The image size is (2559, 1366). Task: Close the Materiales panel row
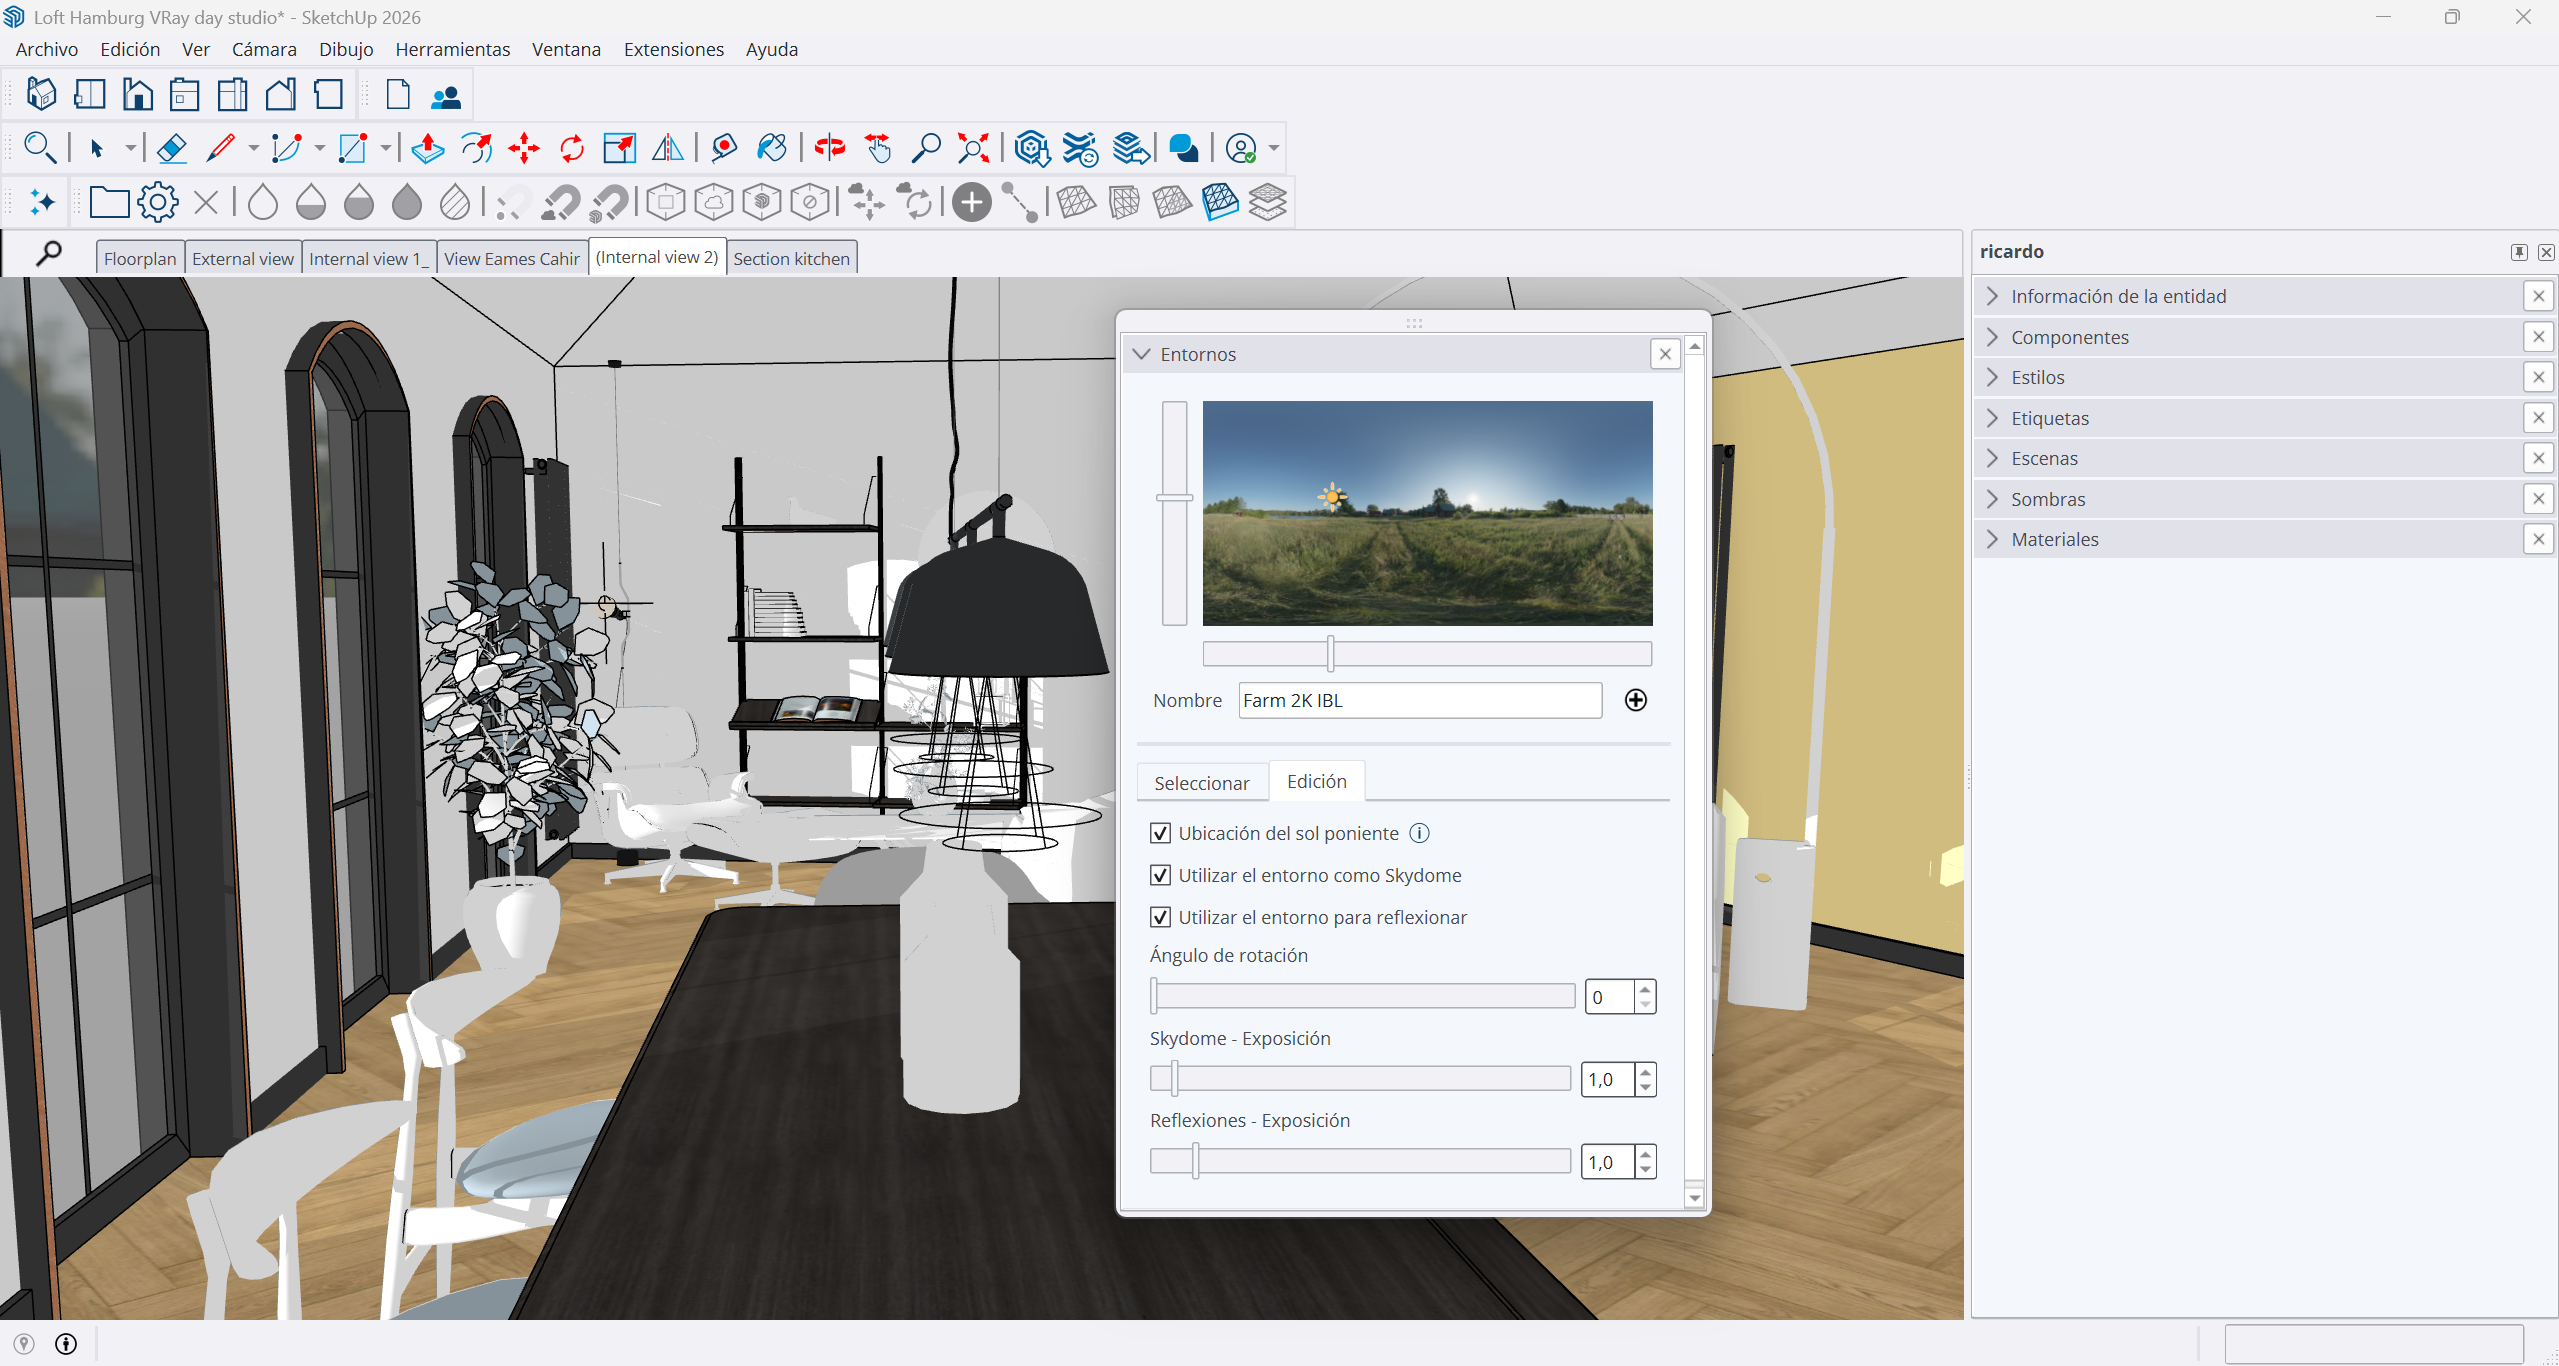point(2539,539)
